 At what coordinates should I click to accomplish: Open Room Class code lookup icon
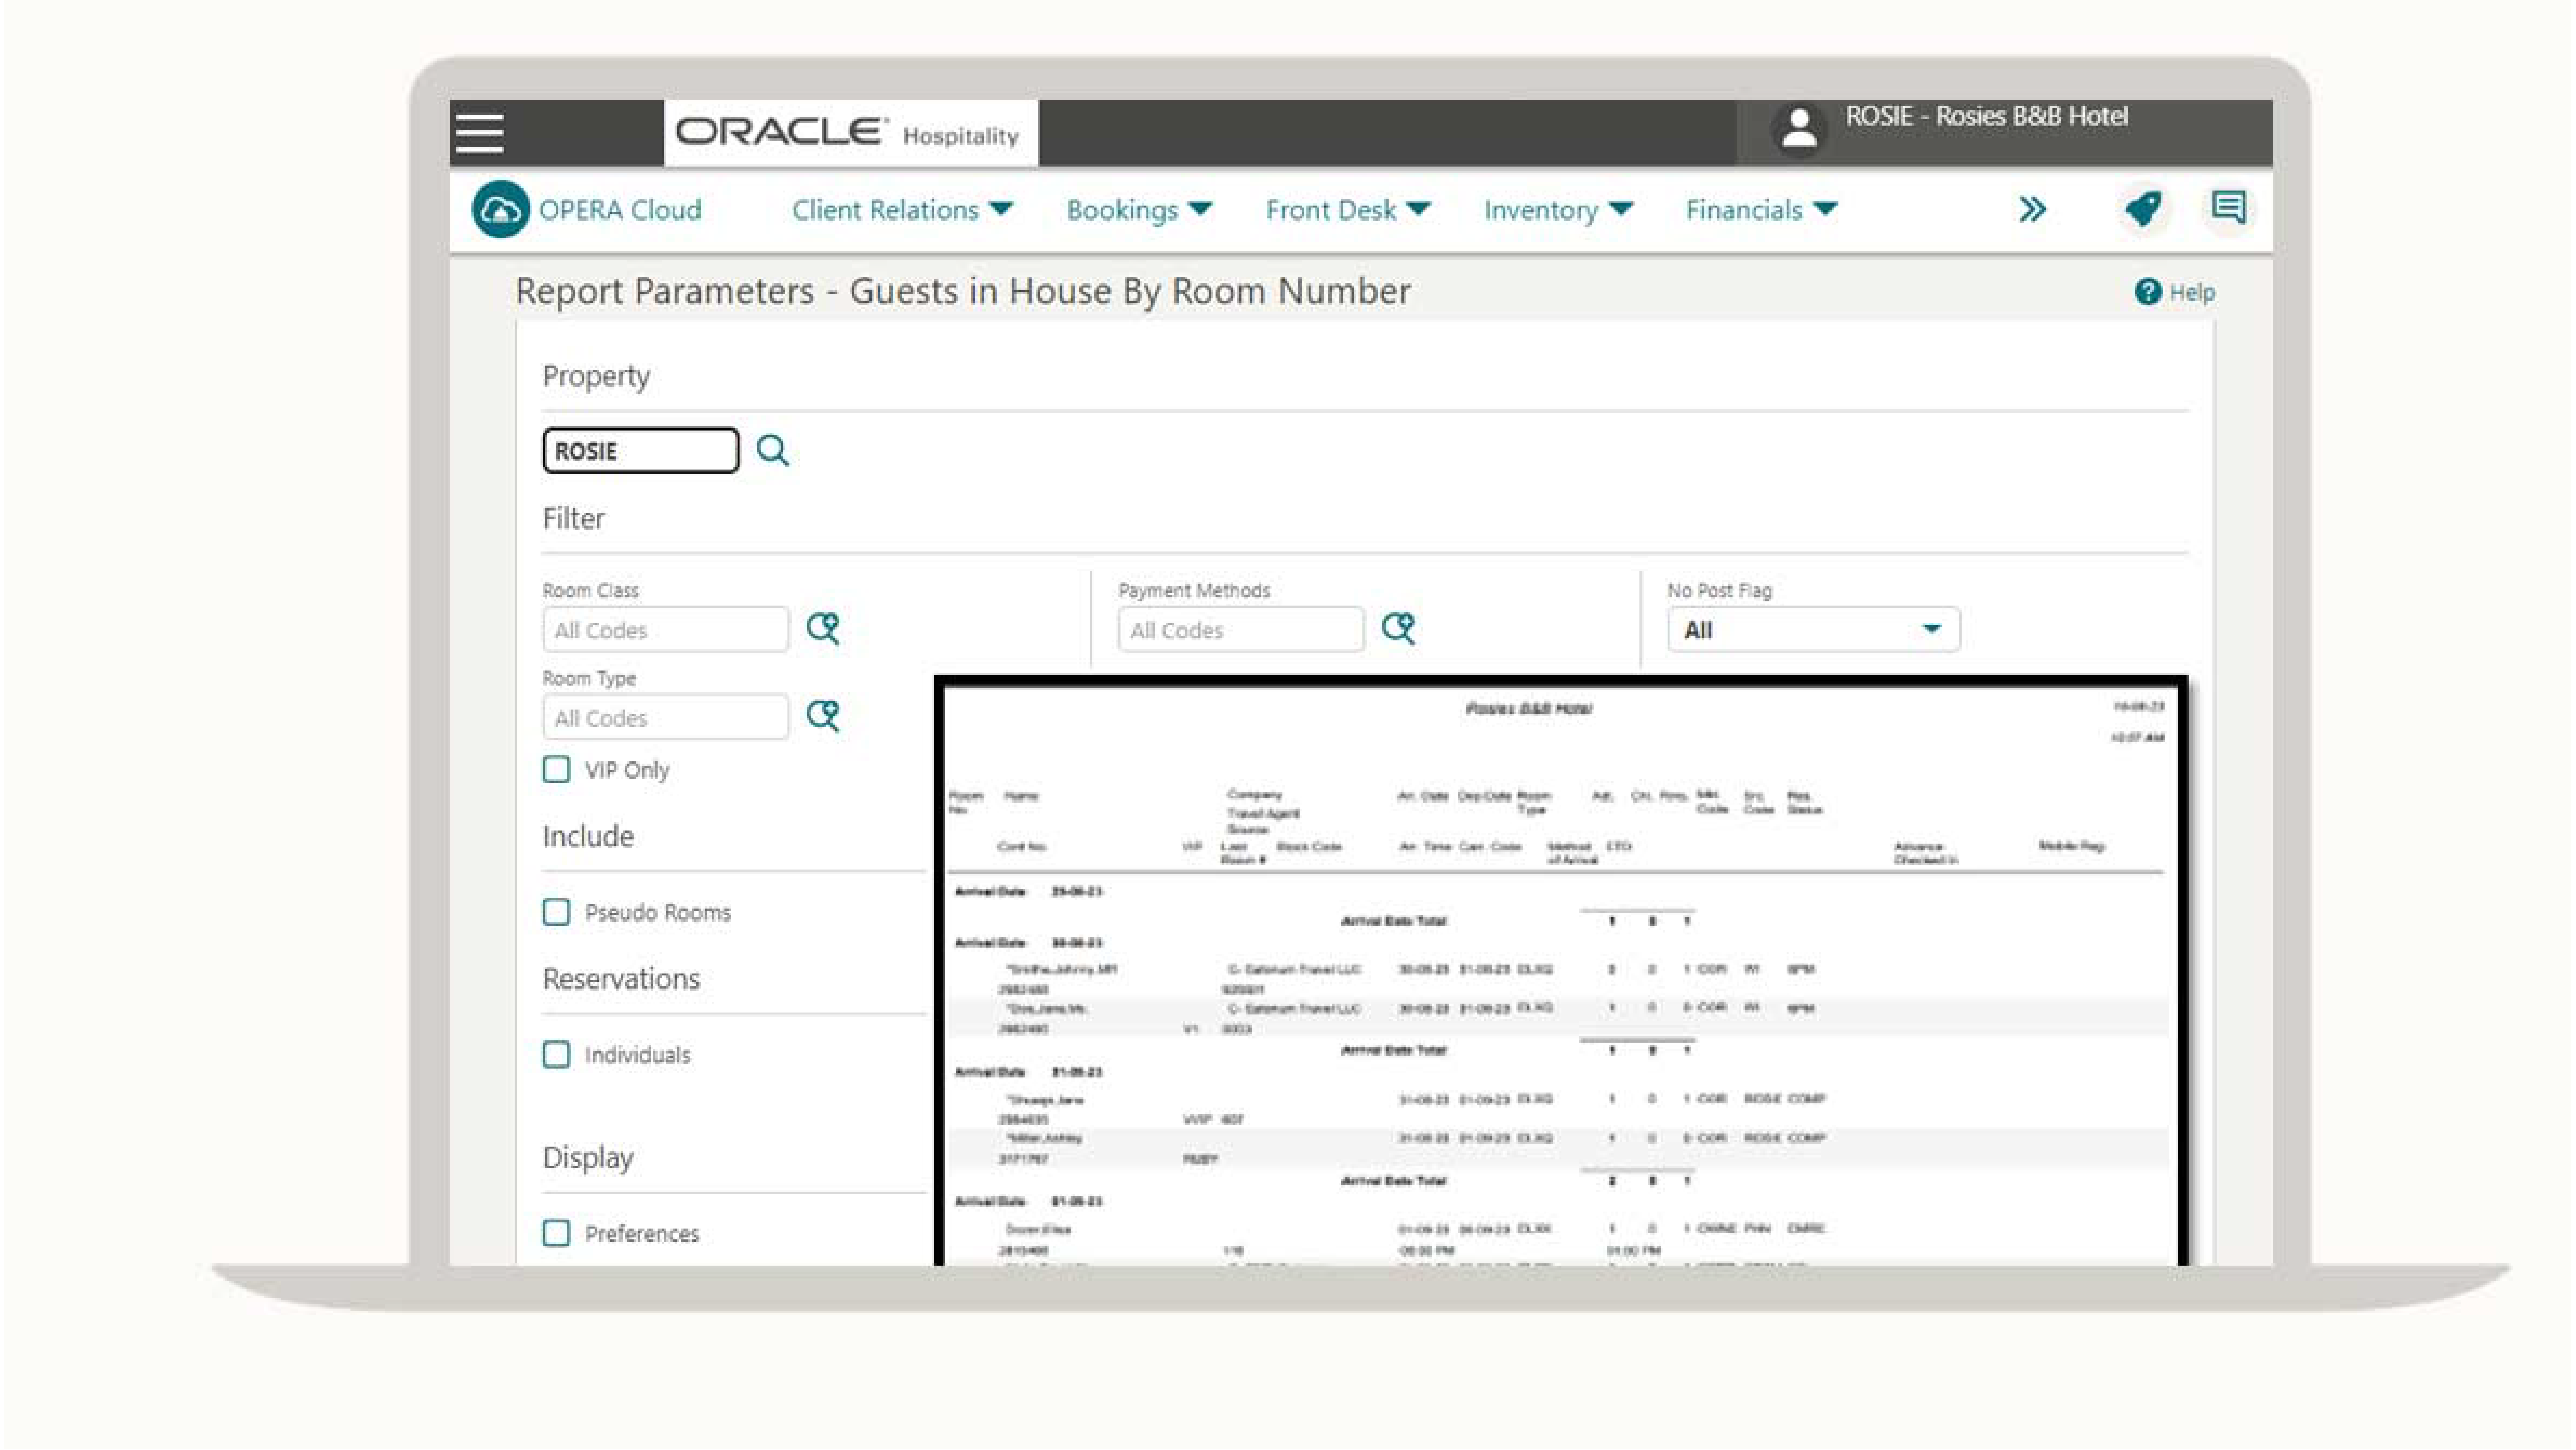823,629
